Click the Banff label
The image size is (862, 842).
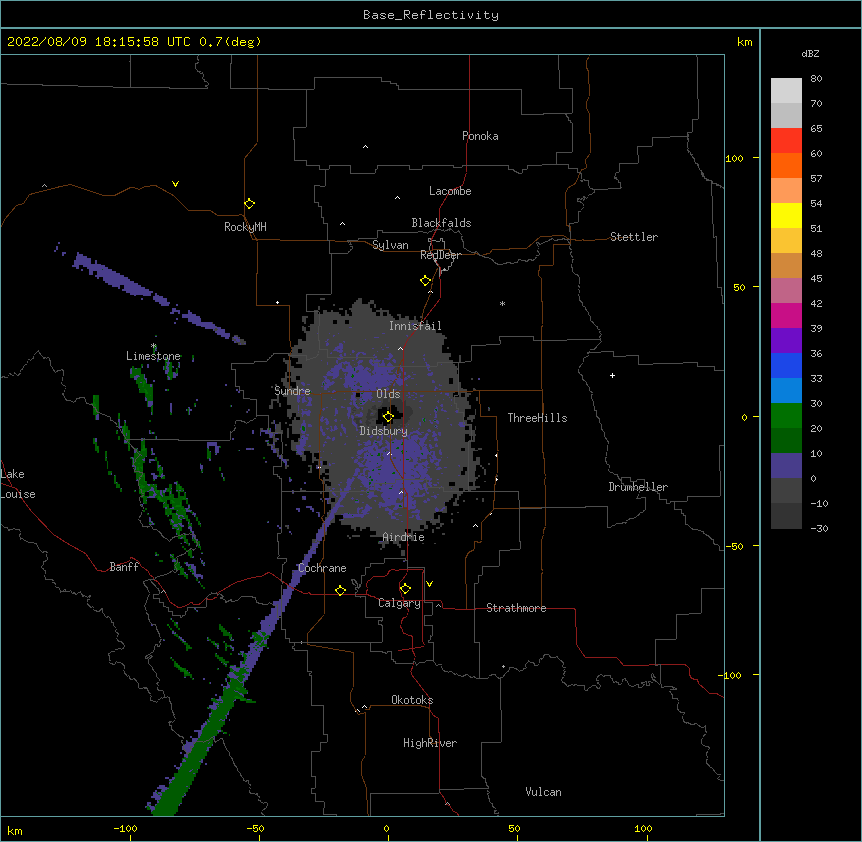click(124, 567)
